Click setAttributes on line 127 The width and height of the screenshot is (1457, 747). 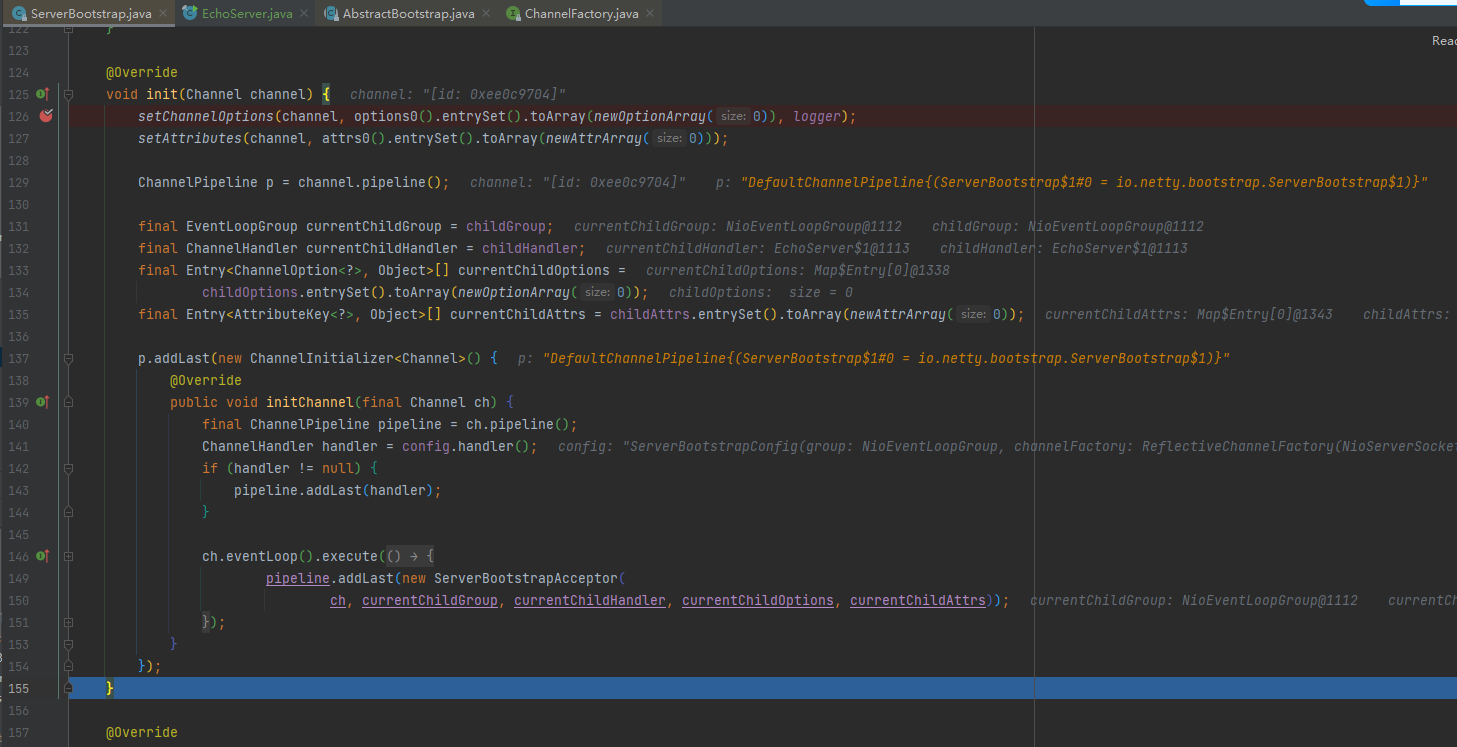pyautogui.click(x=190, y=138)
